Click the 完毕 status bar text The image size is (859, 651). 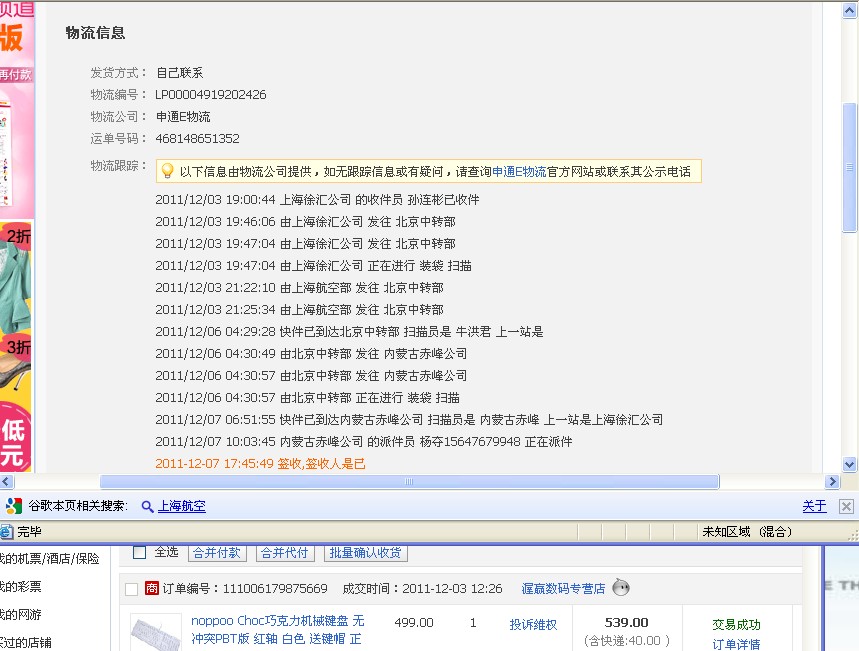[29, 532]
